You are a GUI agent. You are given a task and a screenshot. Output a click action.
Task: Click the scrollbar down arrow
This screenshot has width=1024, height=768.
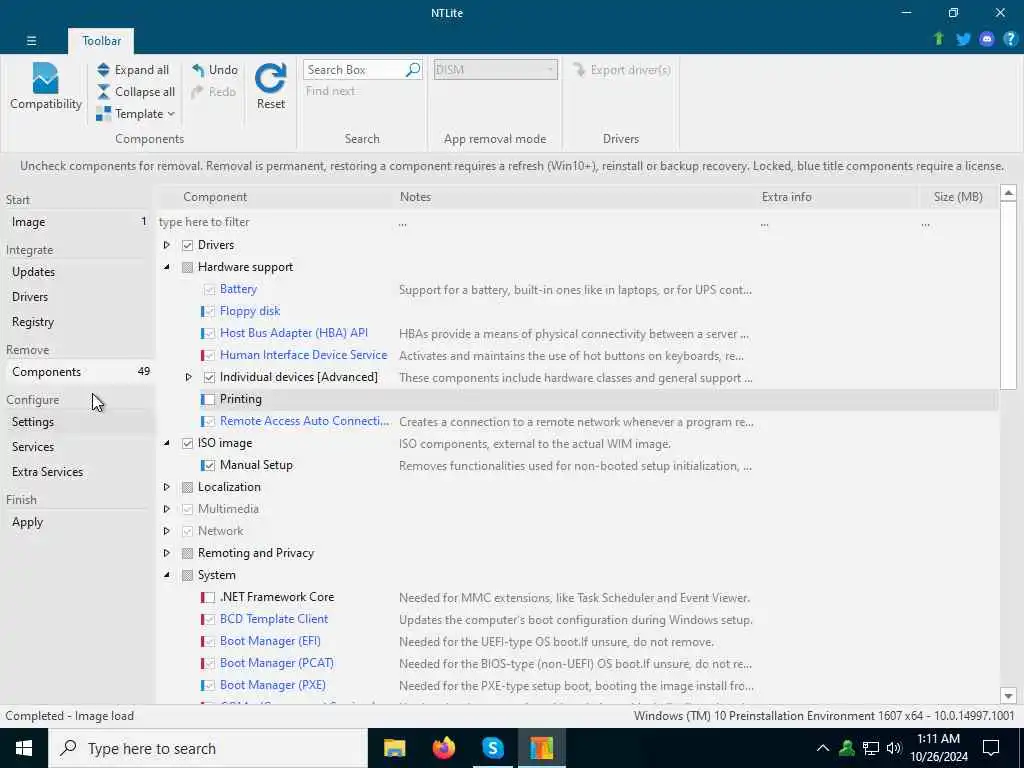tap(1008, 696)
